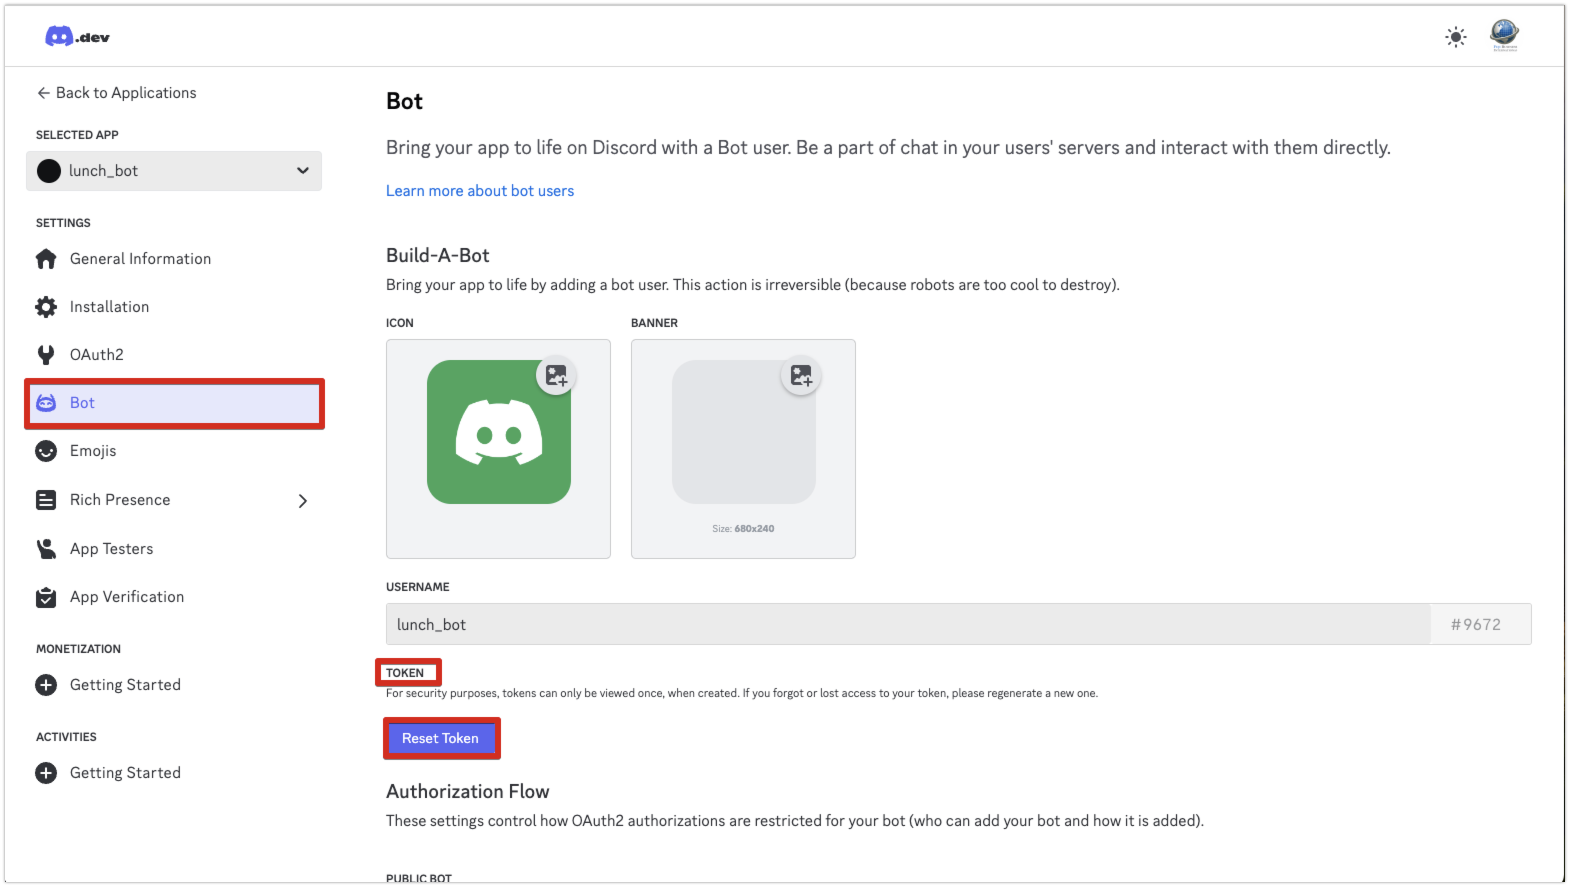Image resolution: width=1570 pixels, height=887 pixels.
Task: Open the Installation settings page
Action: pyautogui.click(x=109, y=307)
